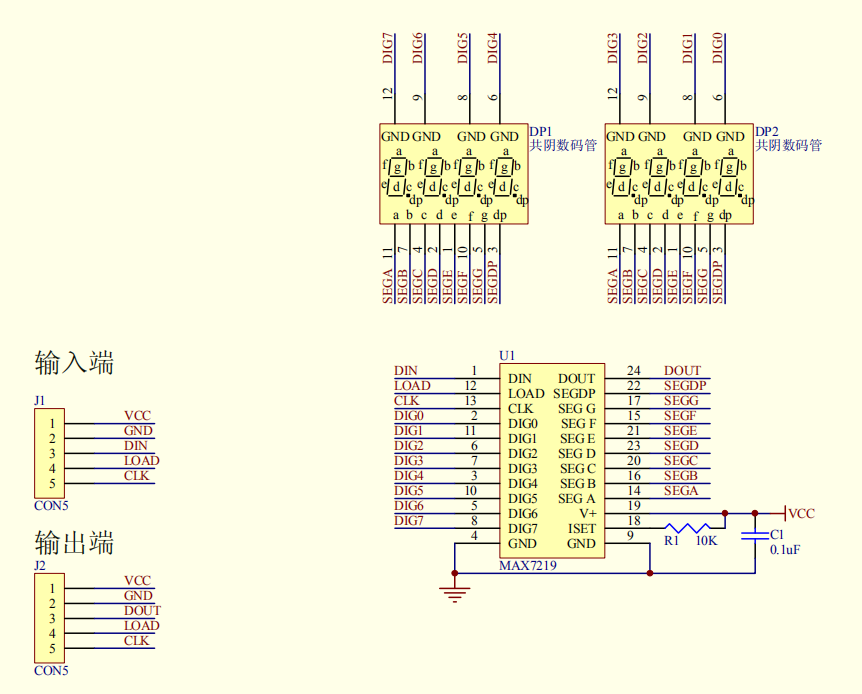This screenshot has width=862, height=694.
Task: Select the MAX7219 chip U1 body
Action: click(552, 461)
